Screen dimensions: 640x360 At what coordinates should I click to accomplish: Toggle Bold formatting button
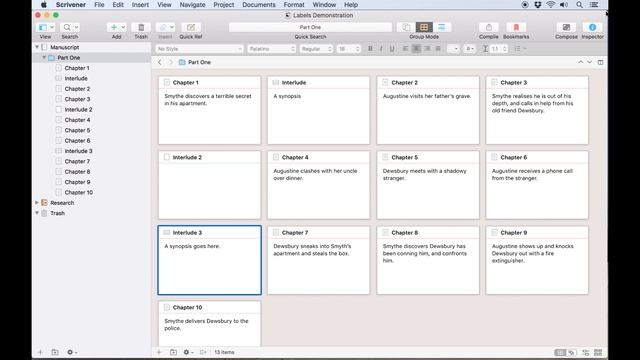pyautogui.click(x=370, y=49)
